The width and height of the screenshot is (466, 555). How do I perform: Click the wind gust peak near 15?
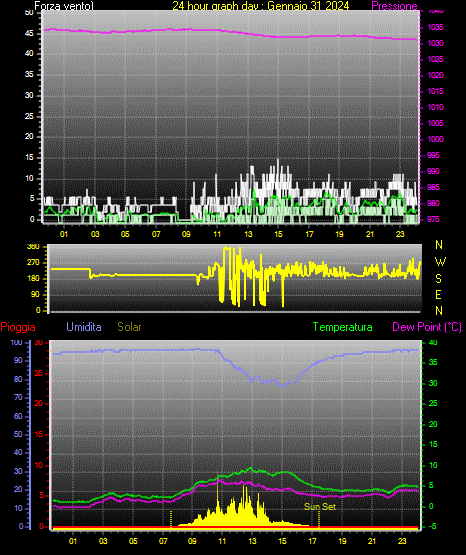278,160
